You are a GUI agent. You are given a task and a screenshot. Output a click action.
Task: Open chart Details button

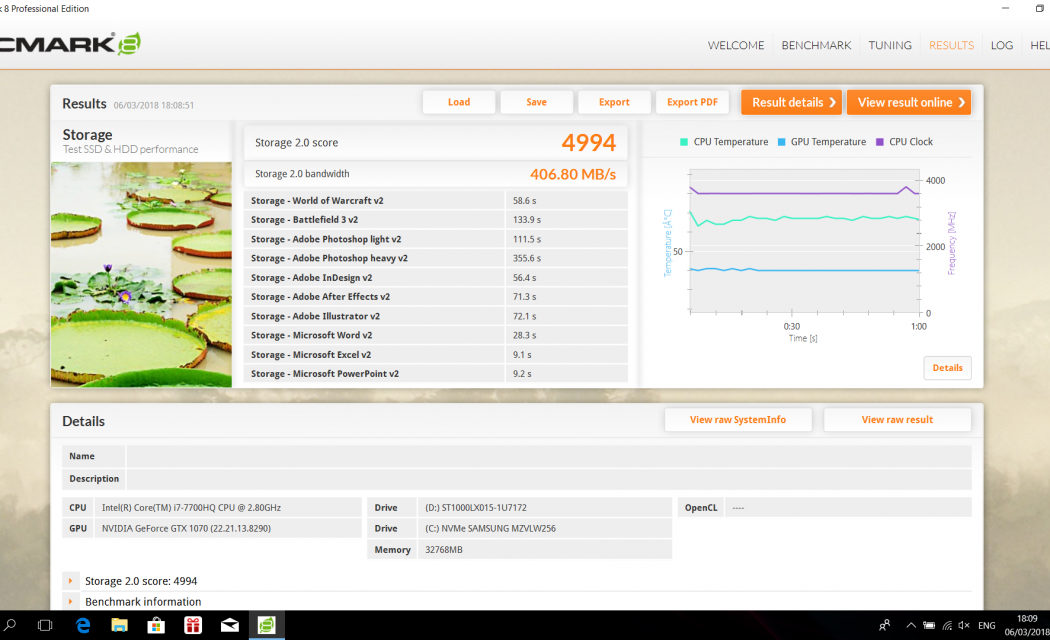[948, 368]
